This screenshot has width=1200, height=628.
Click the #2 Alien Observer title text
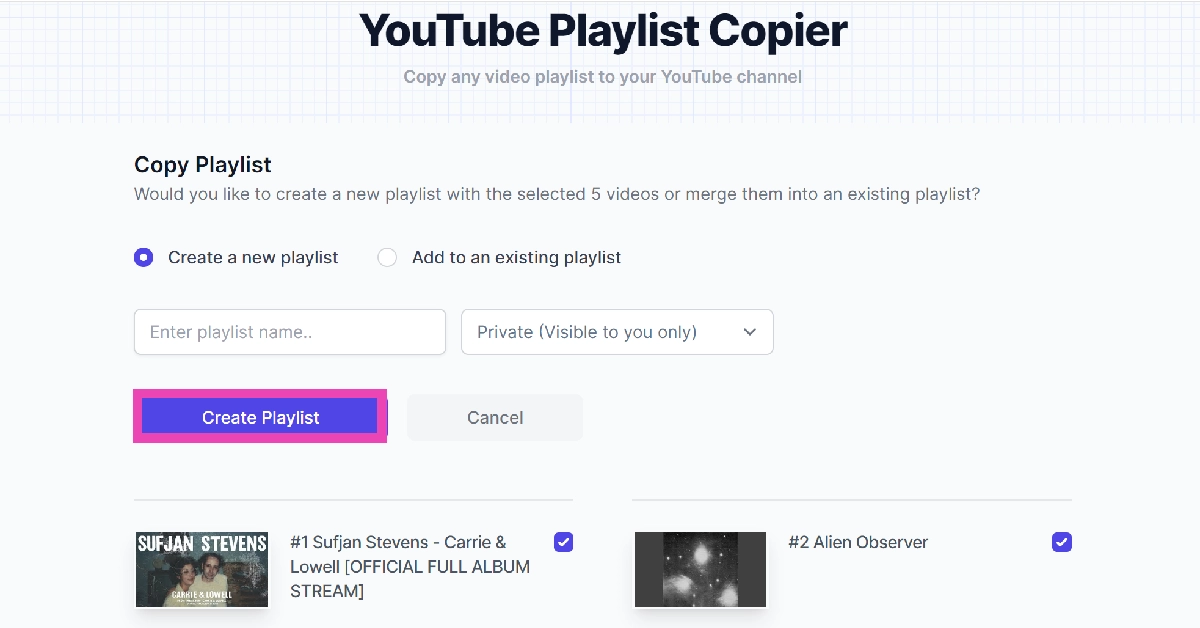click(858, 542)
